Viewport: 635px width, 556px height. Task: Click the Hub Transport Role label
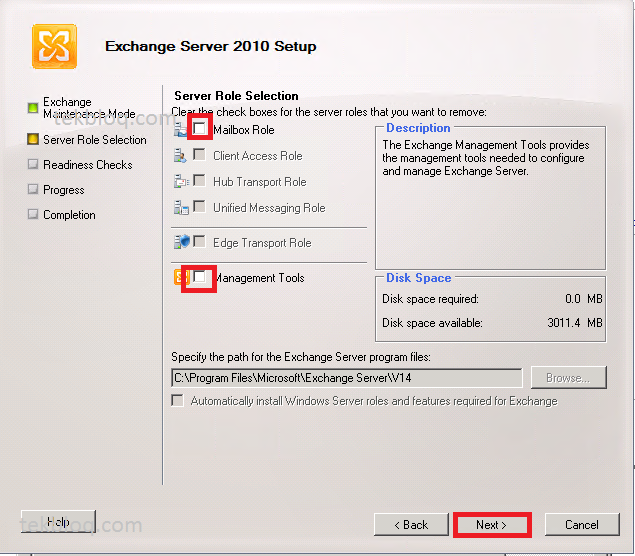click(260, 182)
